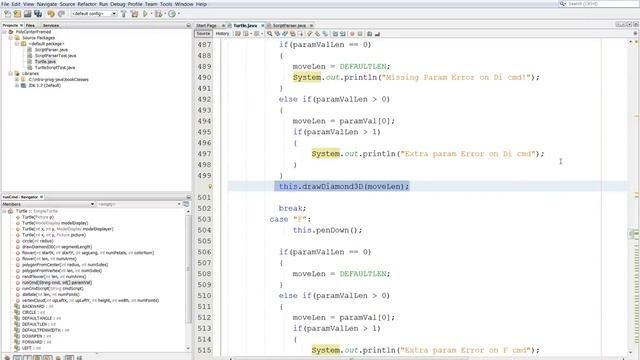Collapse the PolyCenterFramed project node
The height and width of the screenshot is (360, 640).
pos(4,32)
